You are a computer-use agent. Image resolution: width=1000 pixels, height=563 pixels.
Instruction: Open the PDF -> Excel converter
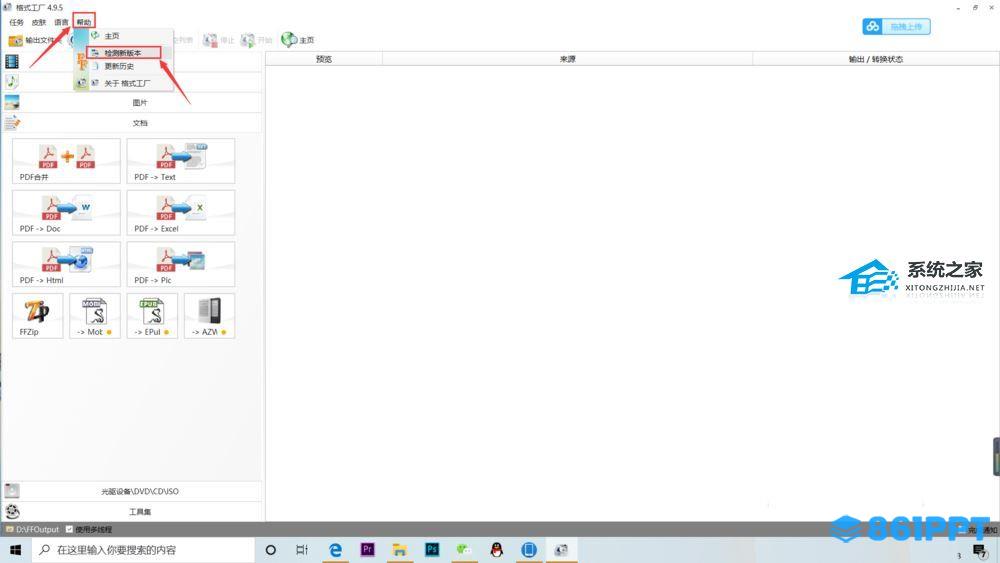pyautogui.click(x=180, y=212)
